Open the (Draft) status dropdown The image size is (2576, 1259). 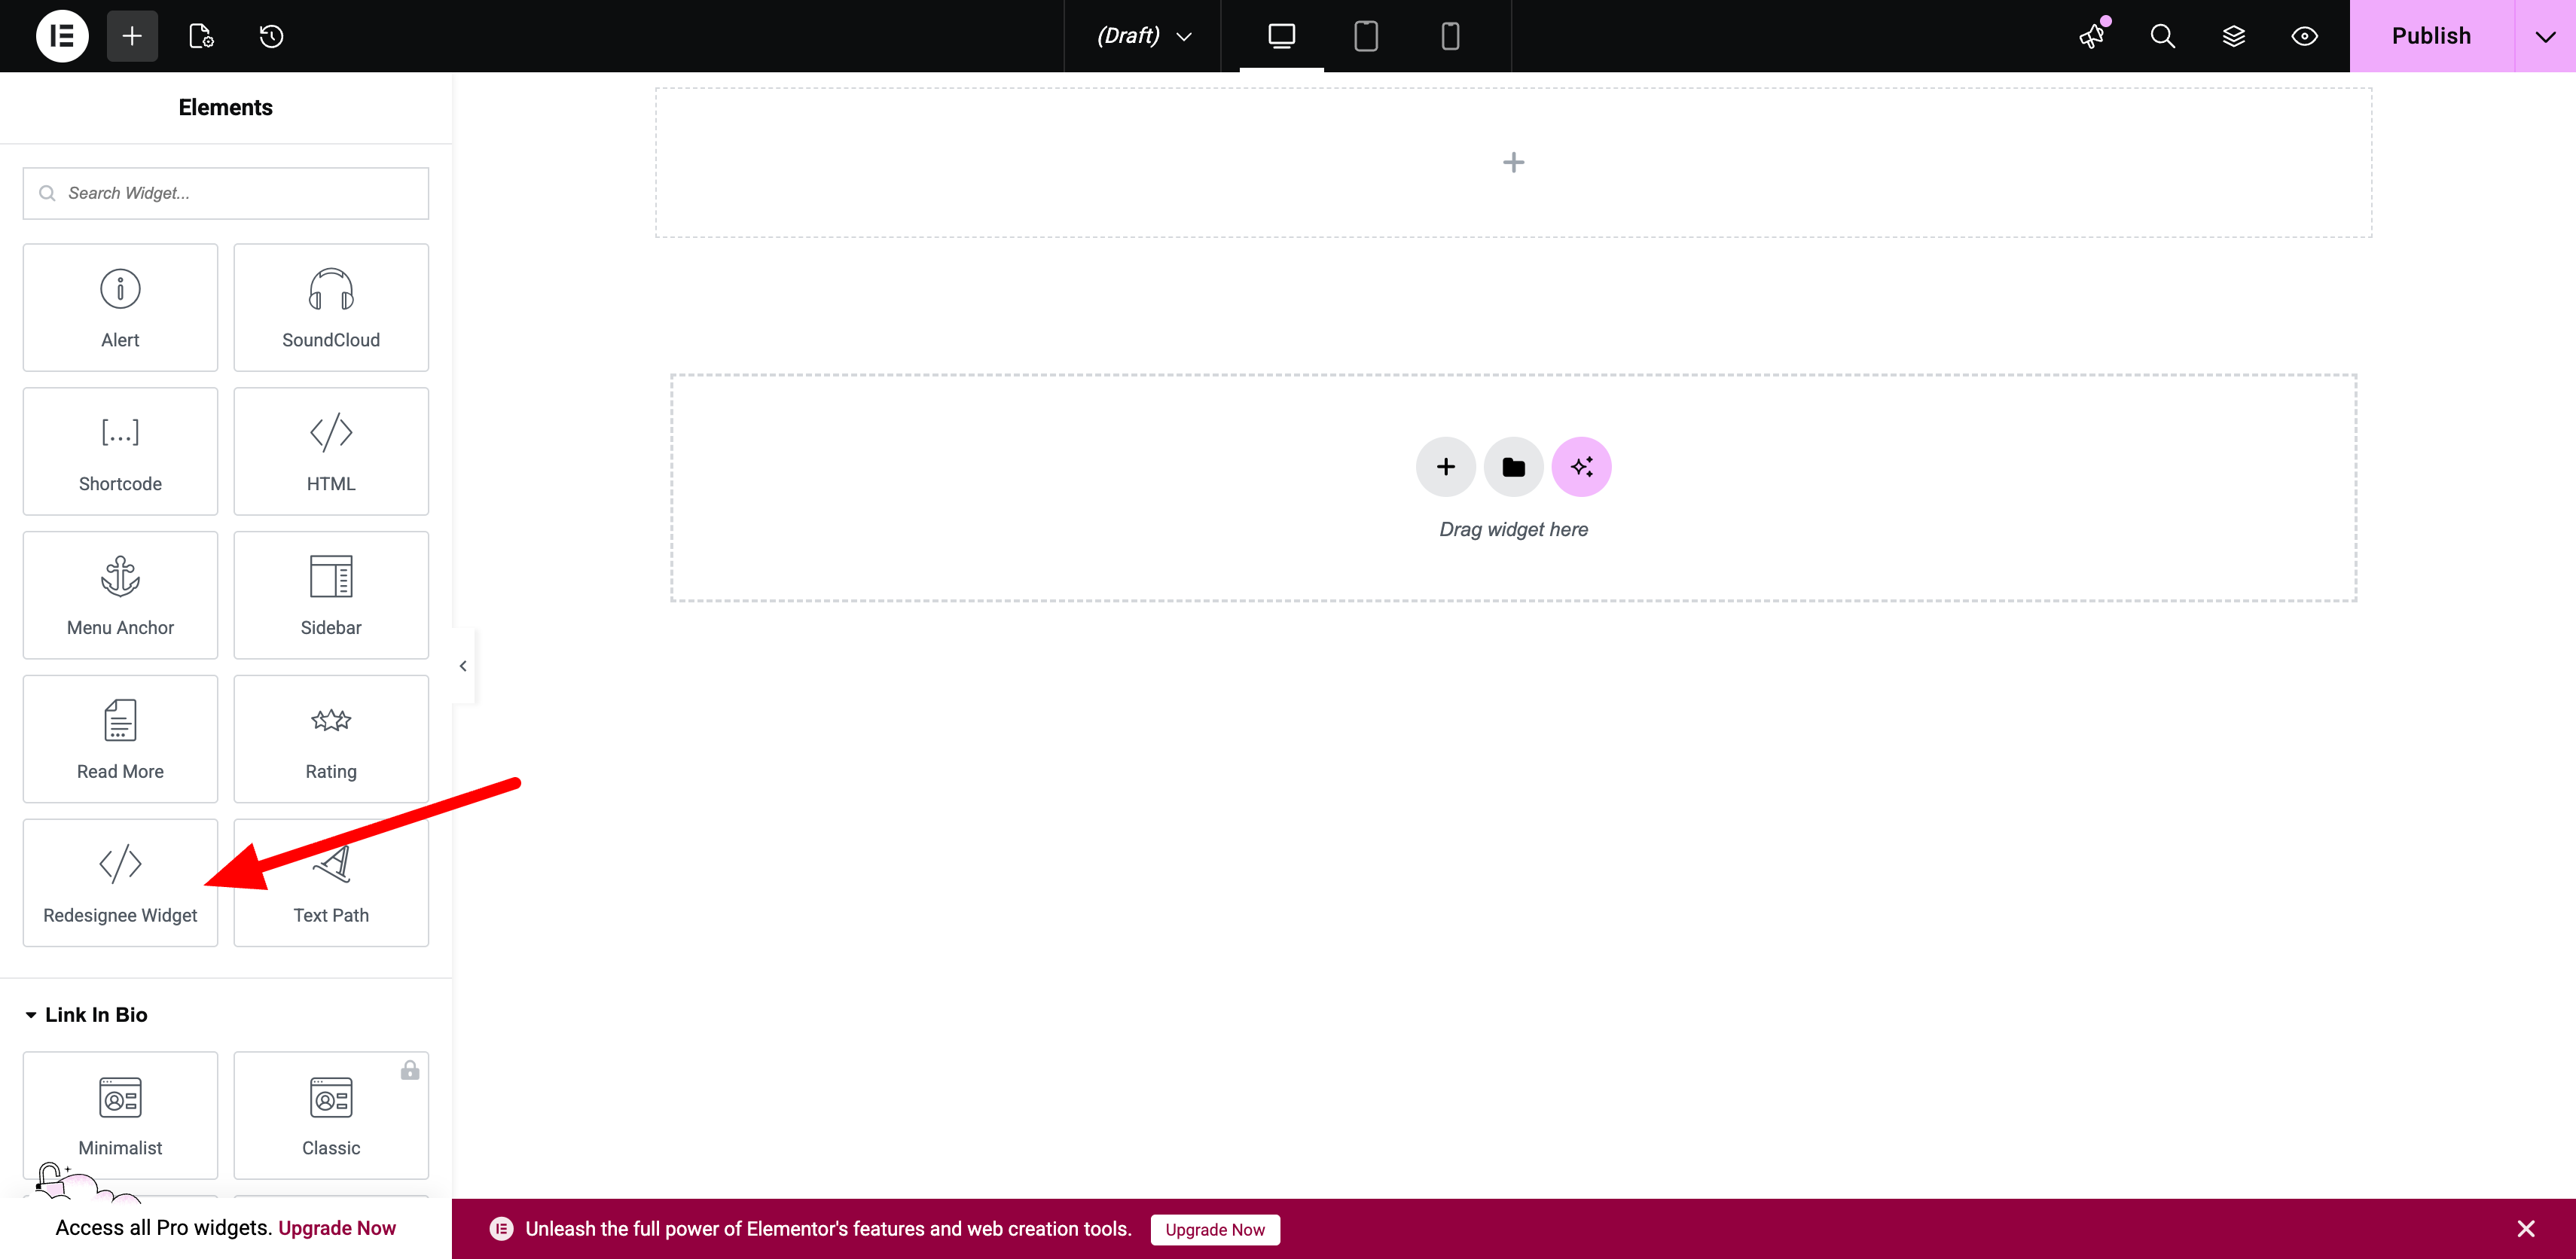[1141, 36]
